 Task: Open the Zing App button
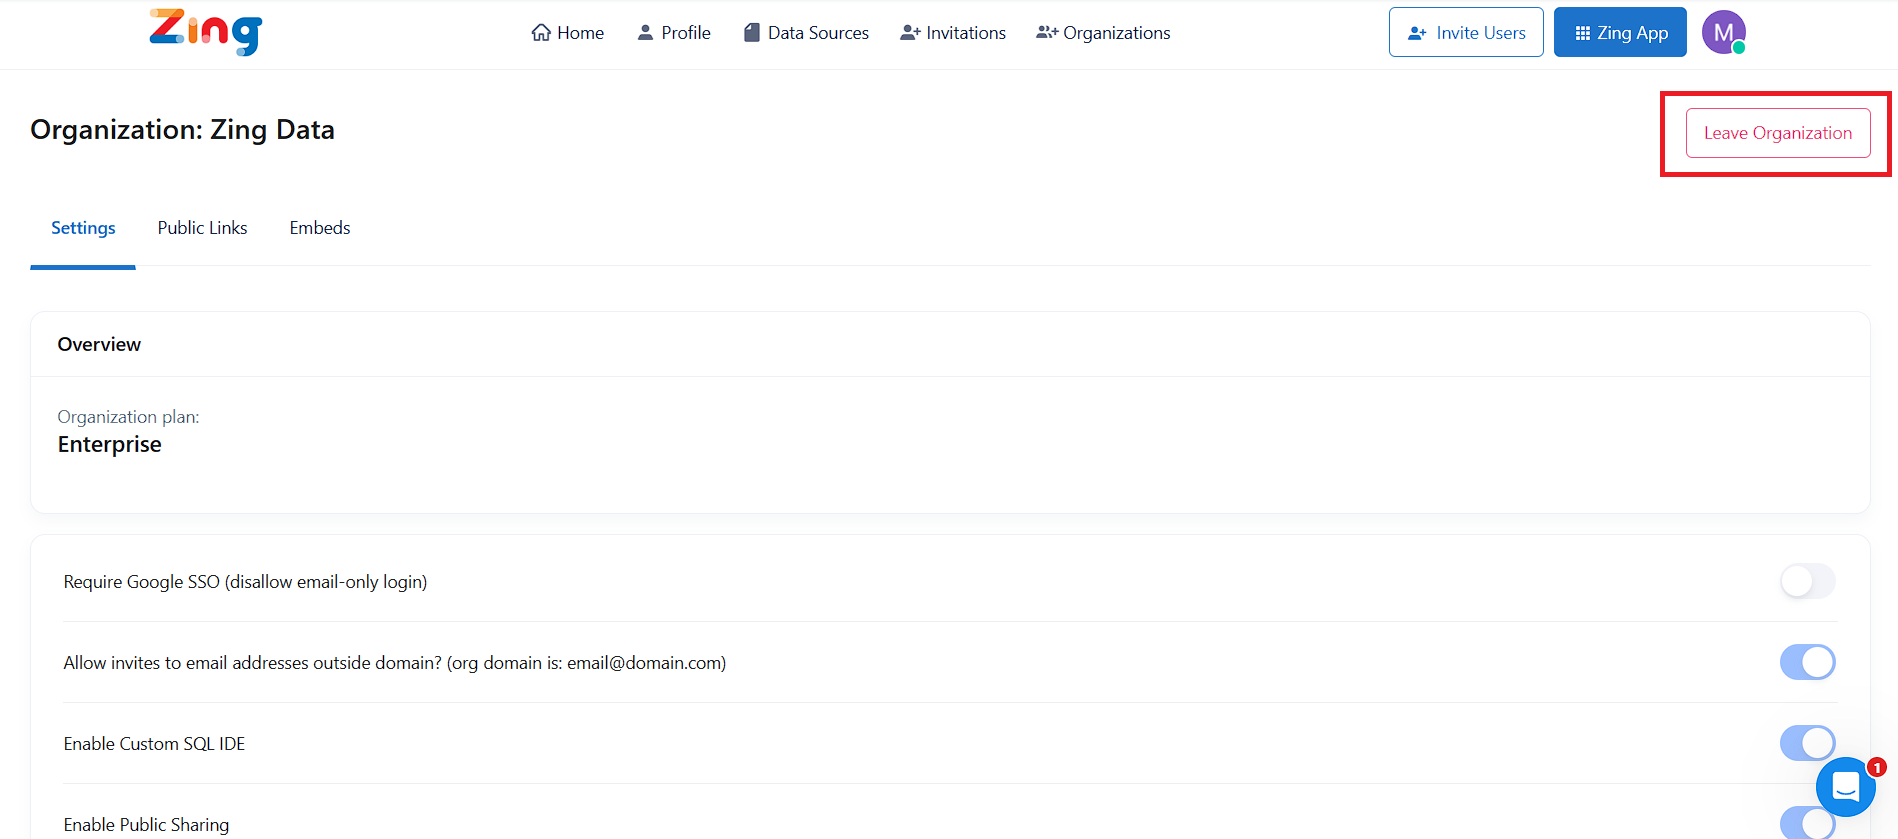(x=1620, y=33)
